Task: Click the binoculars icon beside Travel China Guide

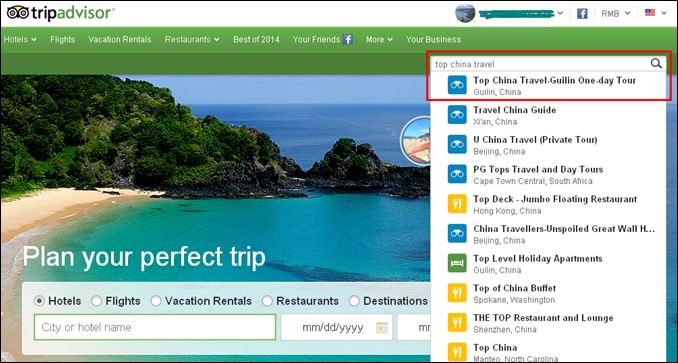Action: [457, 115]
